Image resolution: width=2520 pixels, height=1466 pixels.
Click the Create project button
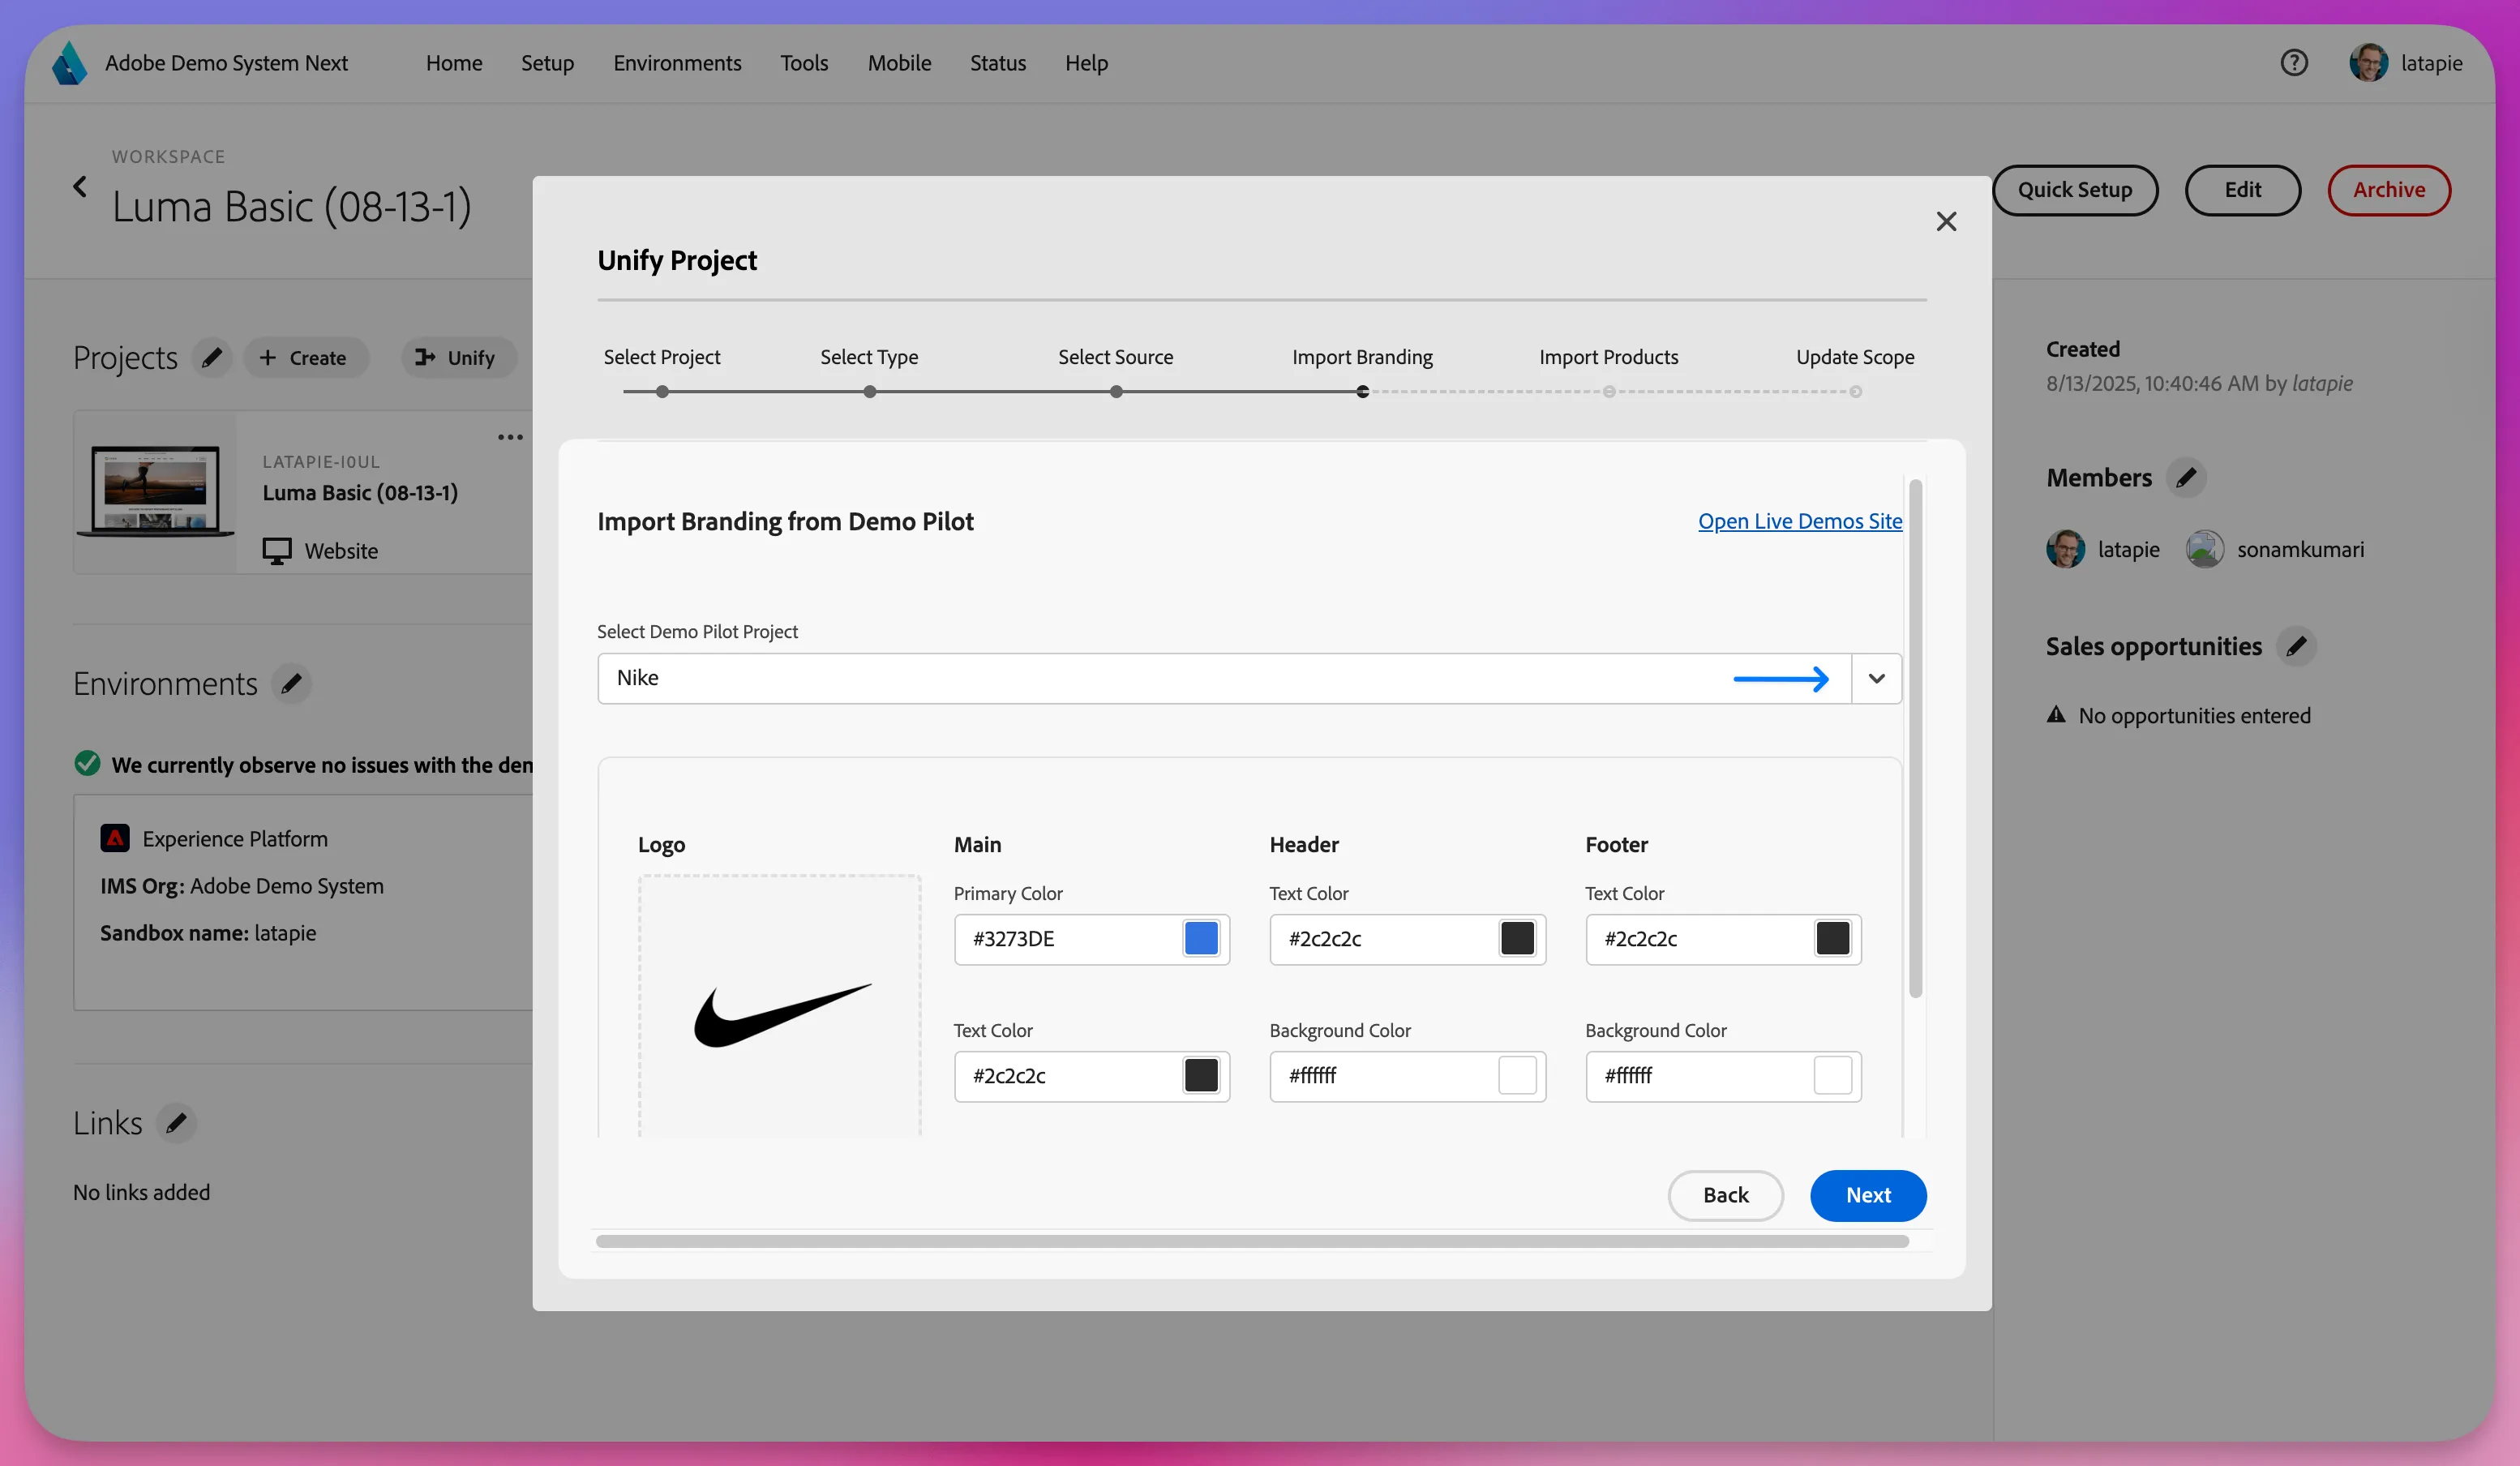pos(304,358)
